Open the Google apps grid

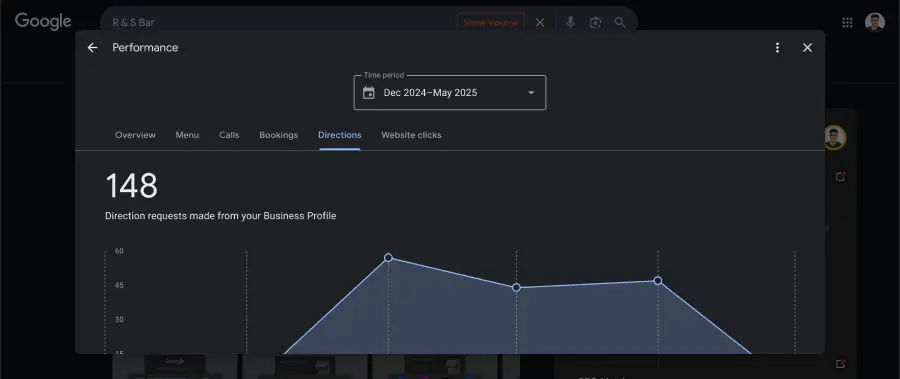847,22
